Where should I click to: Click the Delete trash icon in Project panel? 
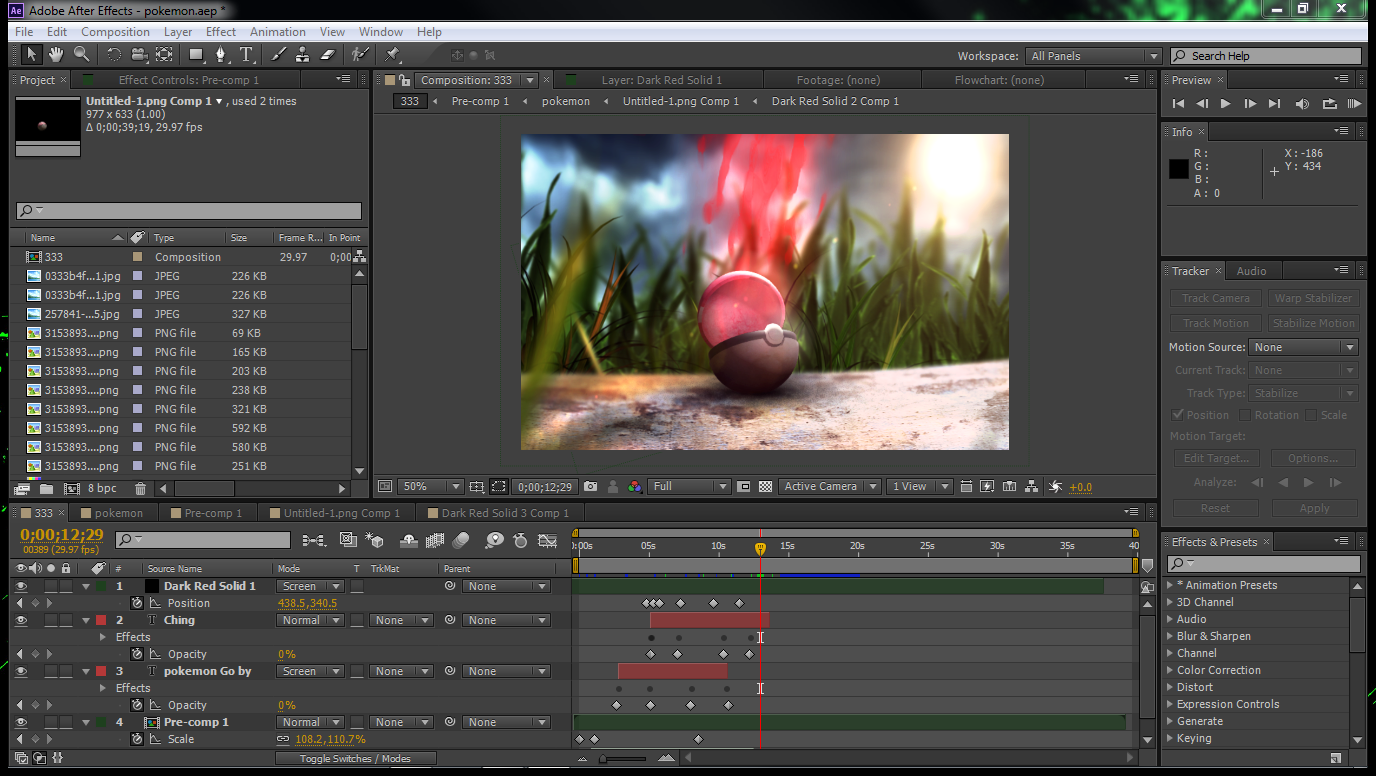(x=140, y=489)
